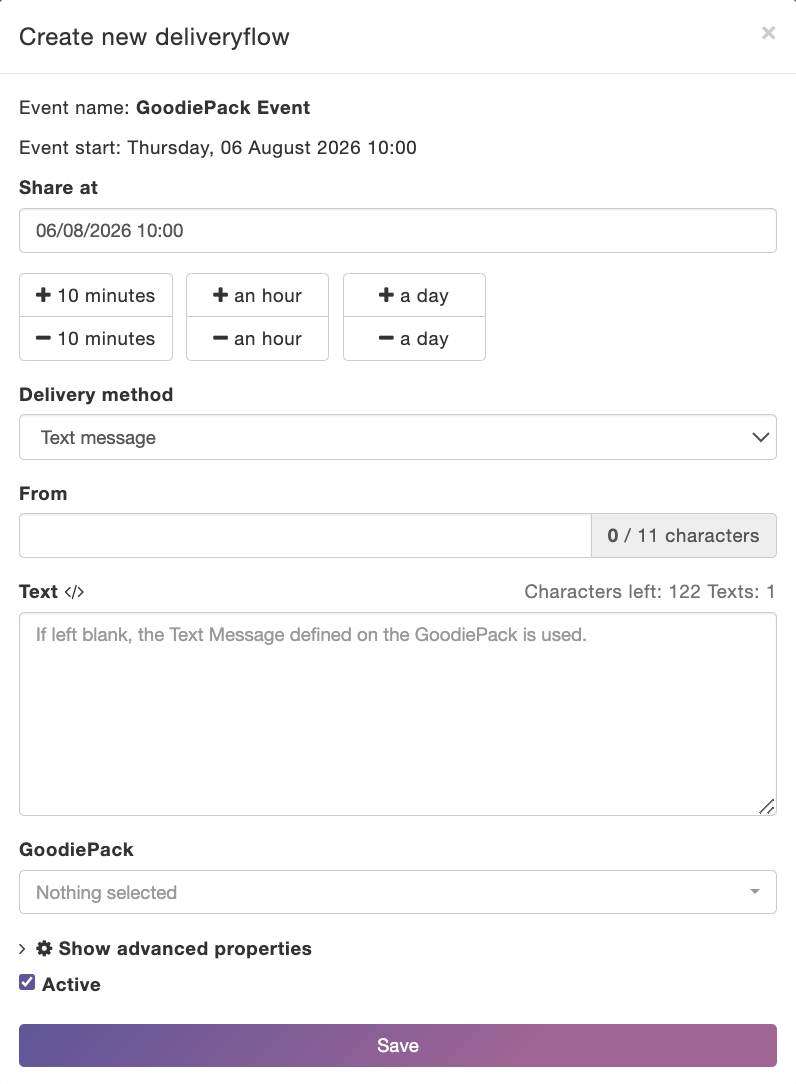Click the code brackets icon beside Text
The width and height of the screenshot is (796, 1084).
[74, 592]
